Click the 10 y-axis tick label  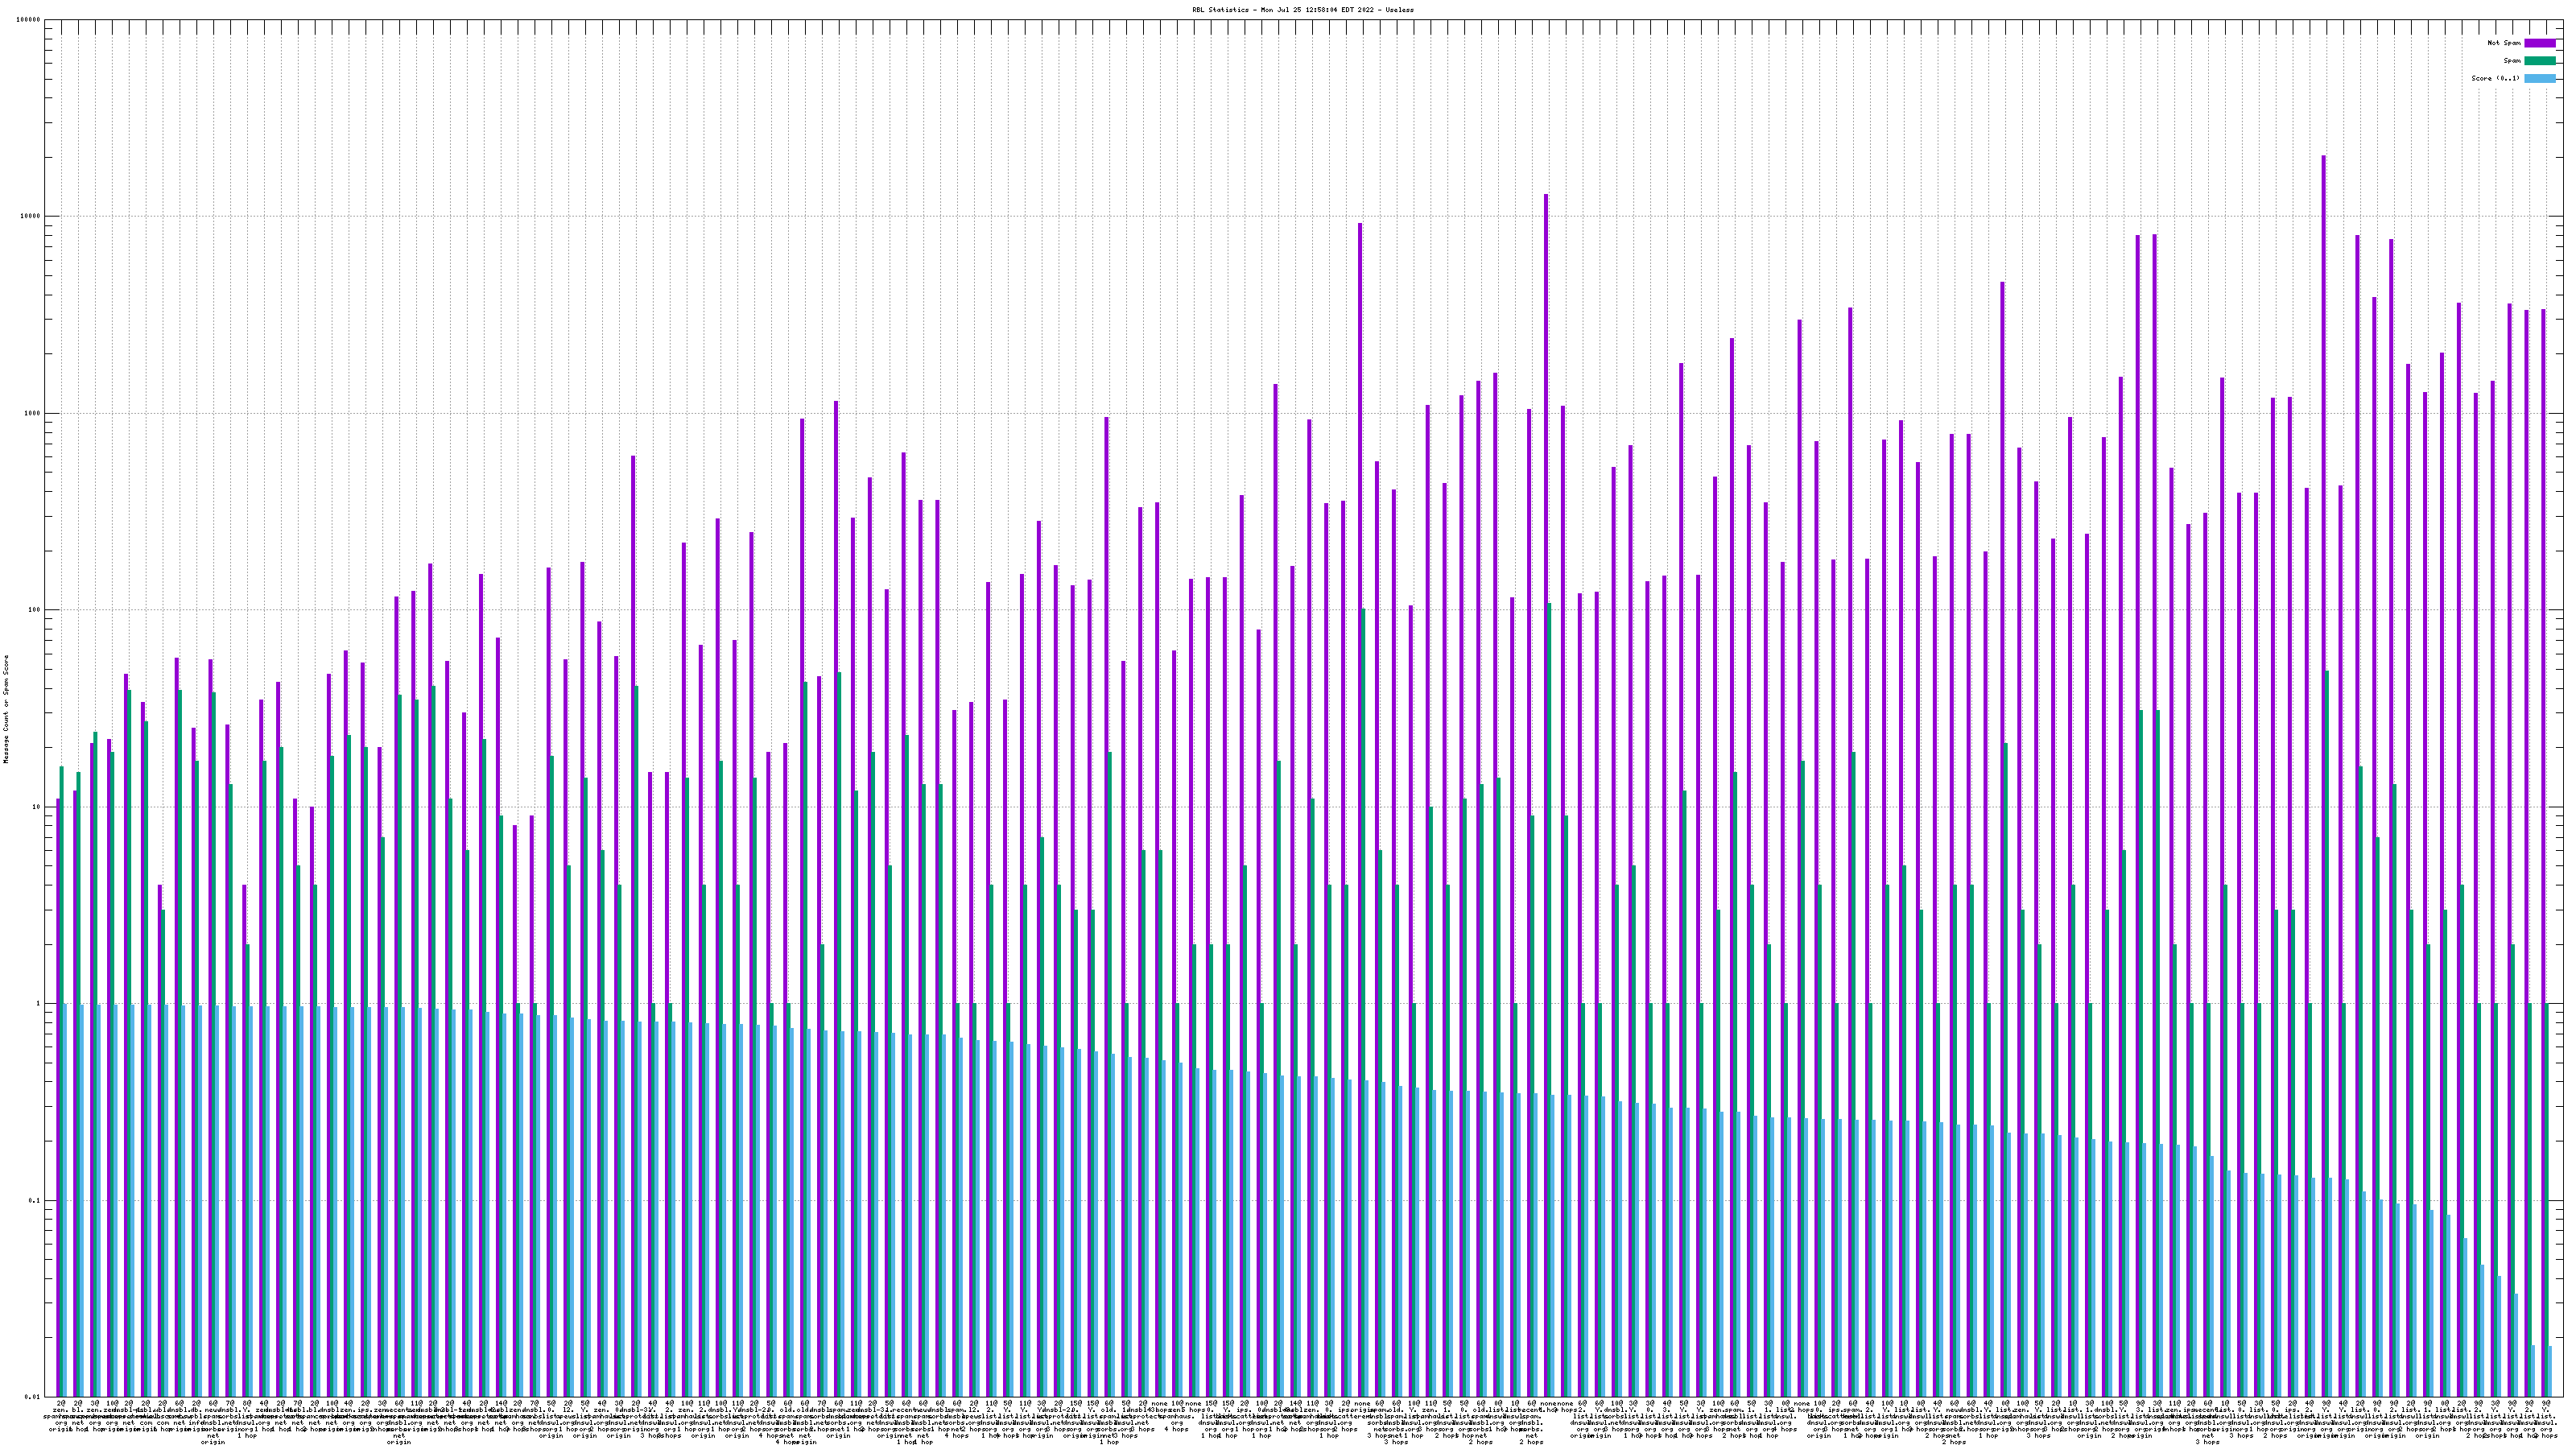coord(37,807)
